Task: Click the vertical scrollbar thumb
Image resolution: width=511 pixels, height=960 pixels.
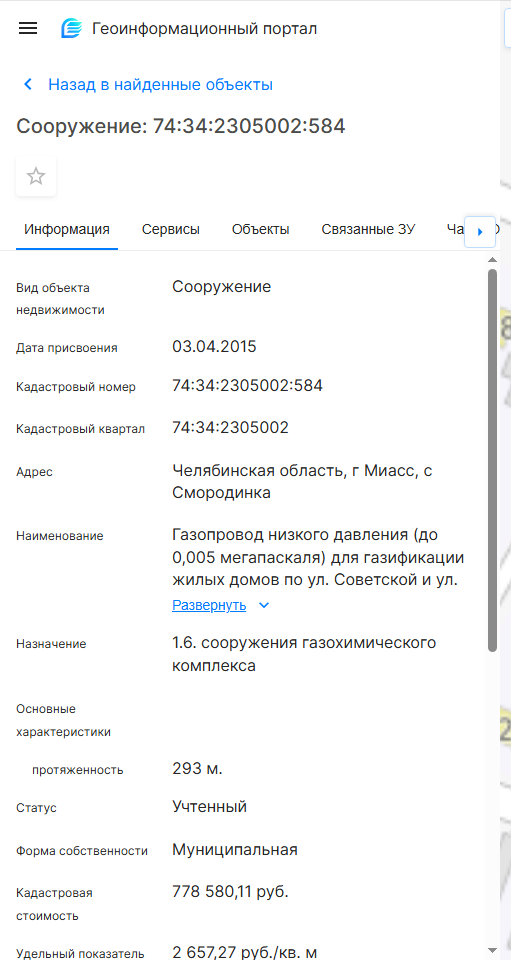Action: 493,460
